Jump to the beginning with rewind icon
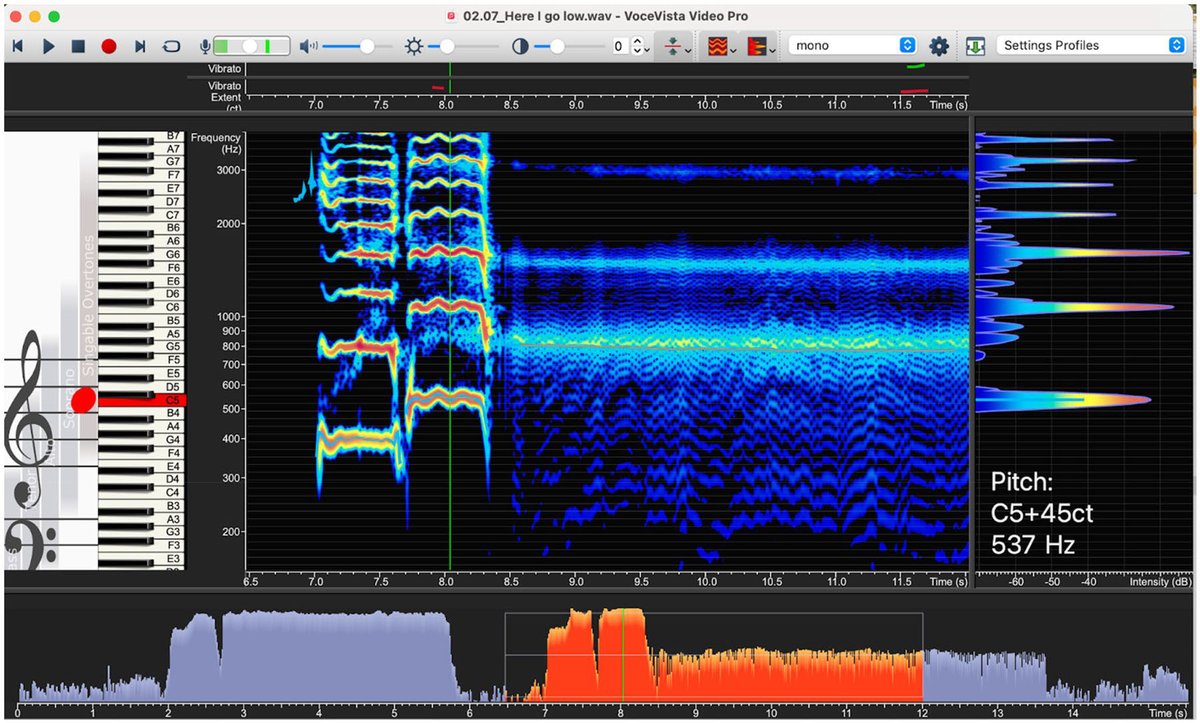Screen dimensions: 1200x723 tap(18, 46)
